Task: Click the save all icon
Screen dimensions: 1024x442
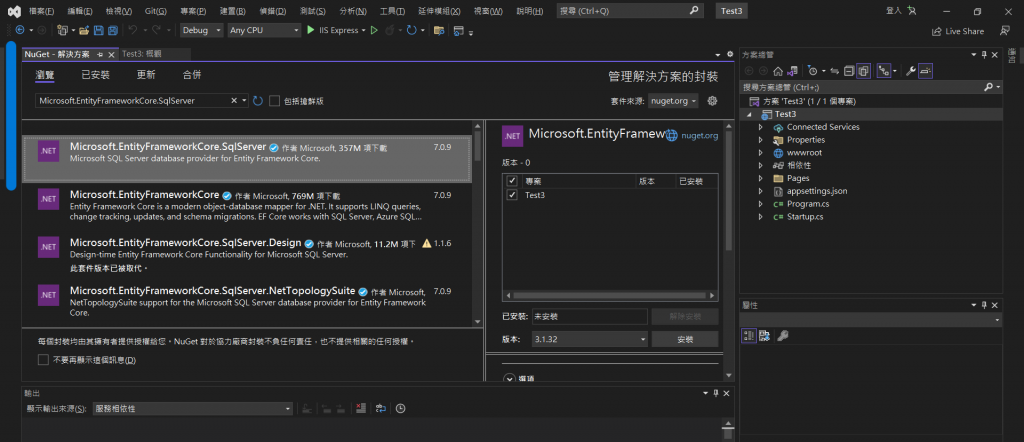Action: (112, 30)
